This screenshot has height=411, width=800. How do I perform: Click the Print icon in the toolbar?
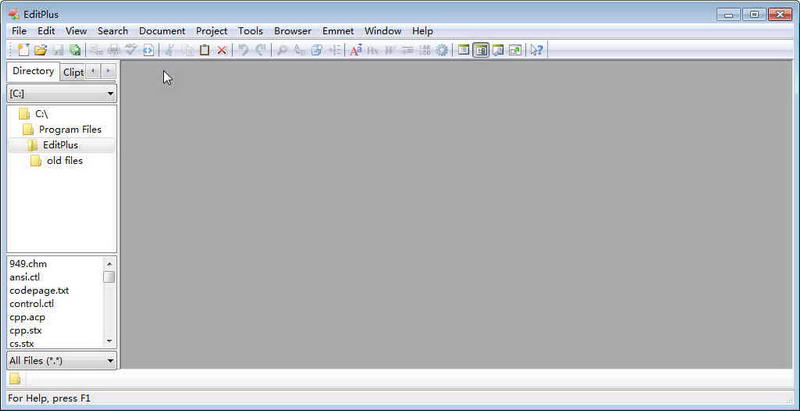[97, 50]
